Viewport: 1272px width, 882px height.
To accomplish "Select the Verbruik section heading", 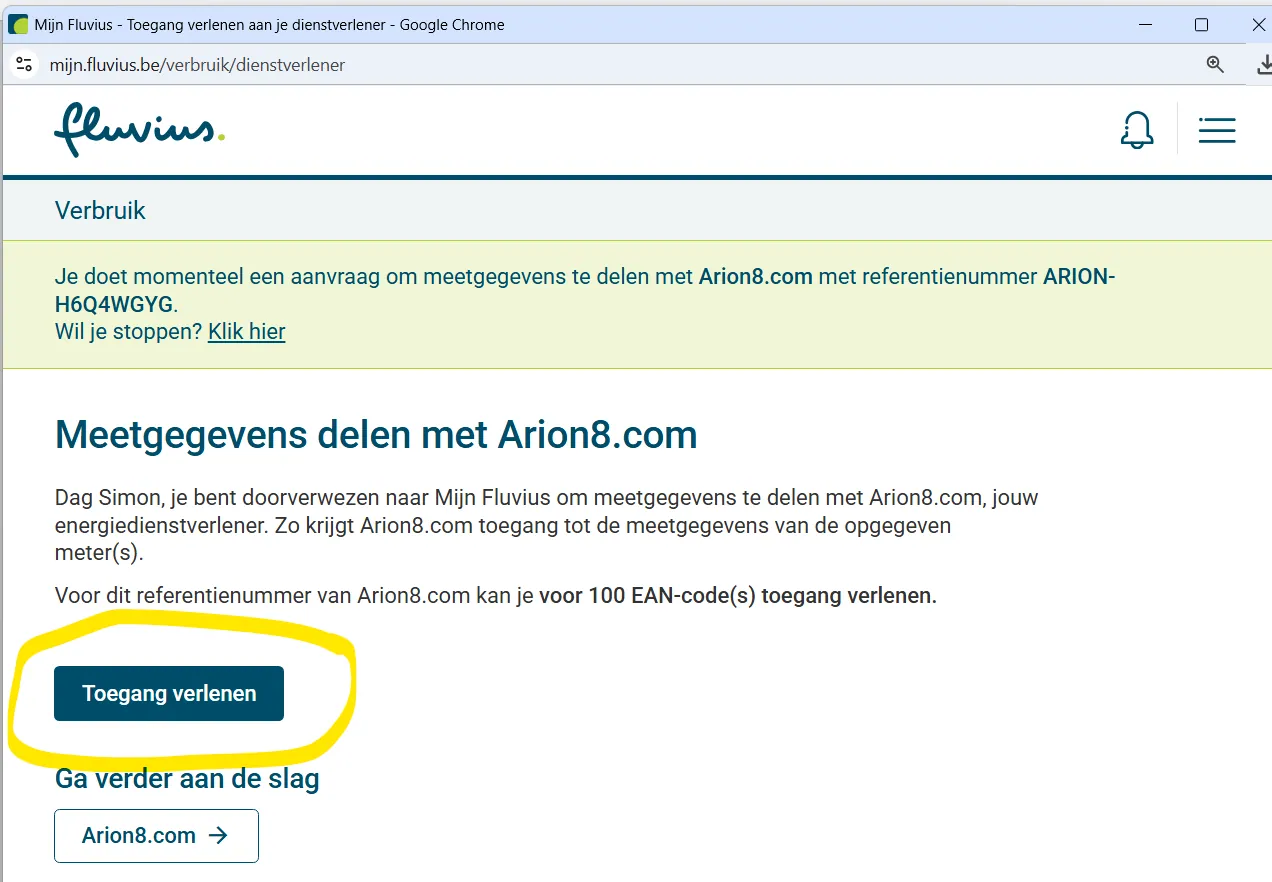I will 100,211.
